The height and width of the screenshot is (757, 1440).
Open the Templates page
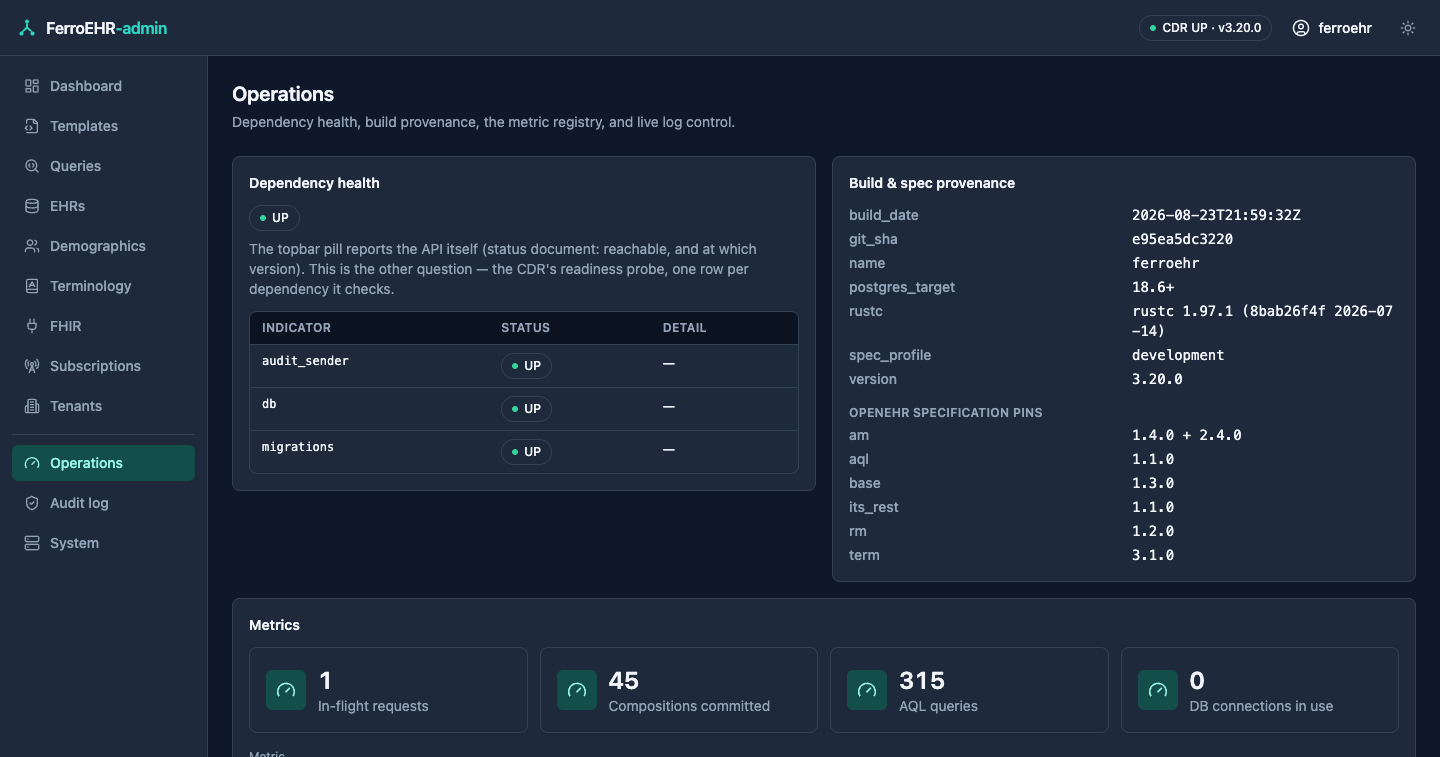click(x=103, y=126)
